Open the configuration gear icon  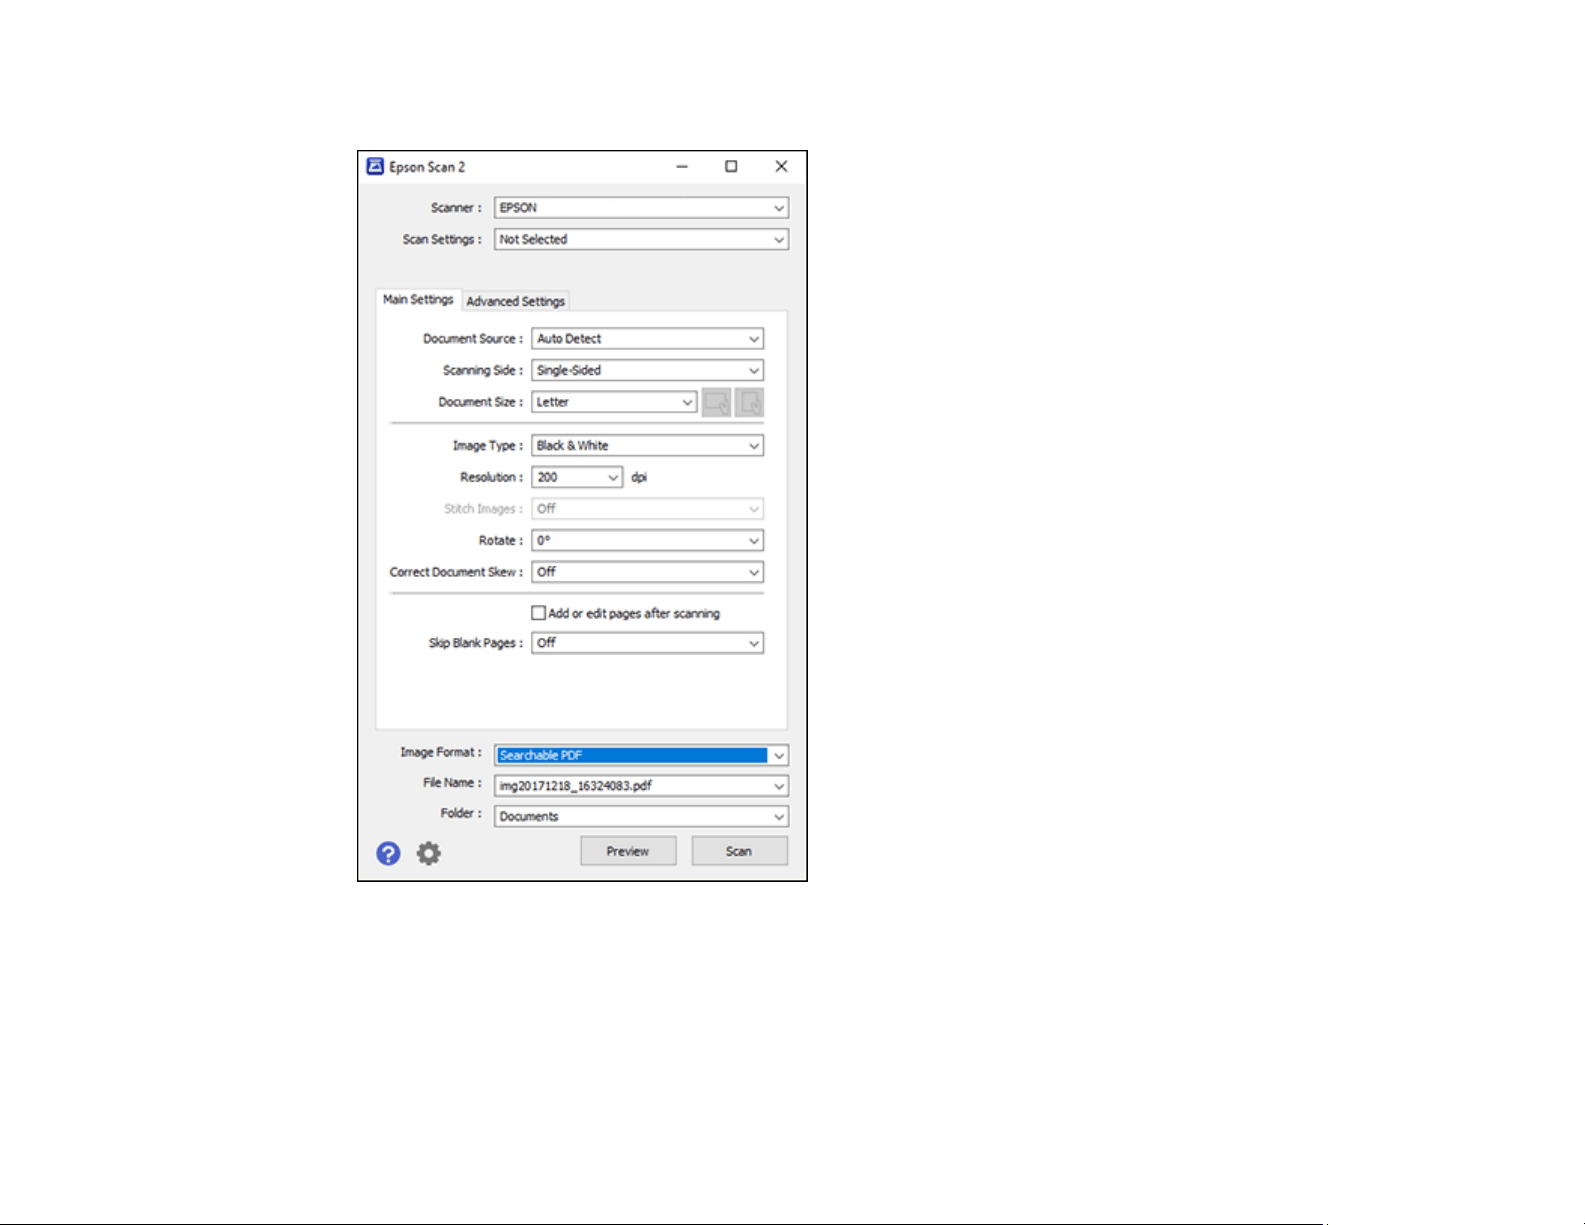tap(429, 853)
